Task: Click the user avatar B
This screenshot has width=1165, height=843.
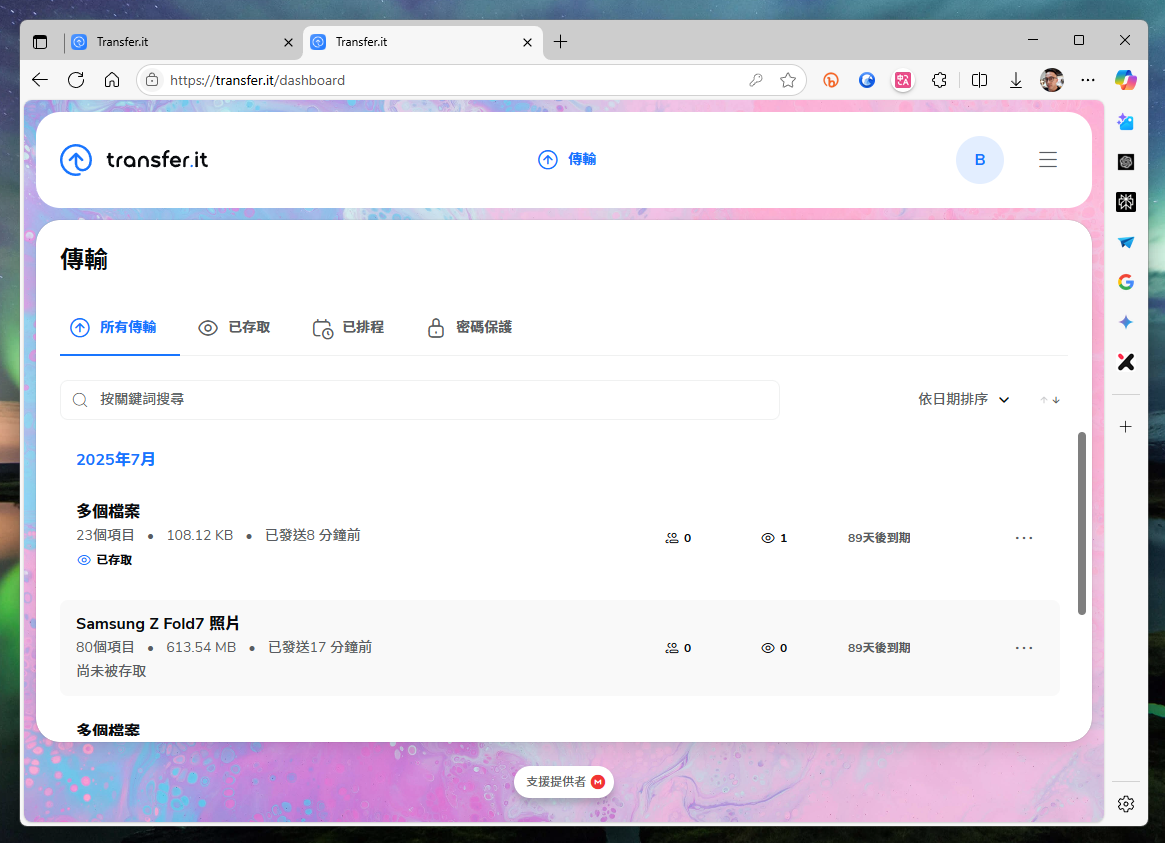Action: coord(979,160)
